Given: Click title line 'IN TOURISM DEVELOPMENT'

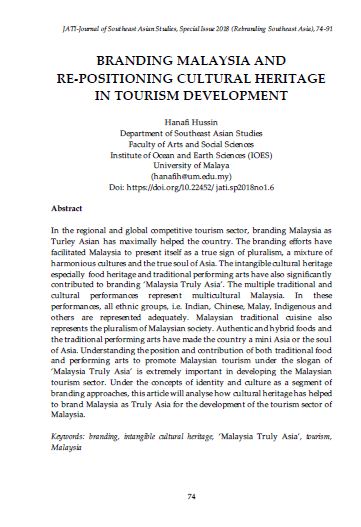Looking at the screenshot, I should (x=191, y=95).
